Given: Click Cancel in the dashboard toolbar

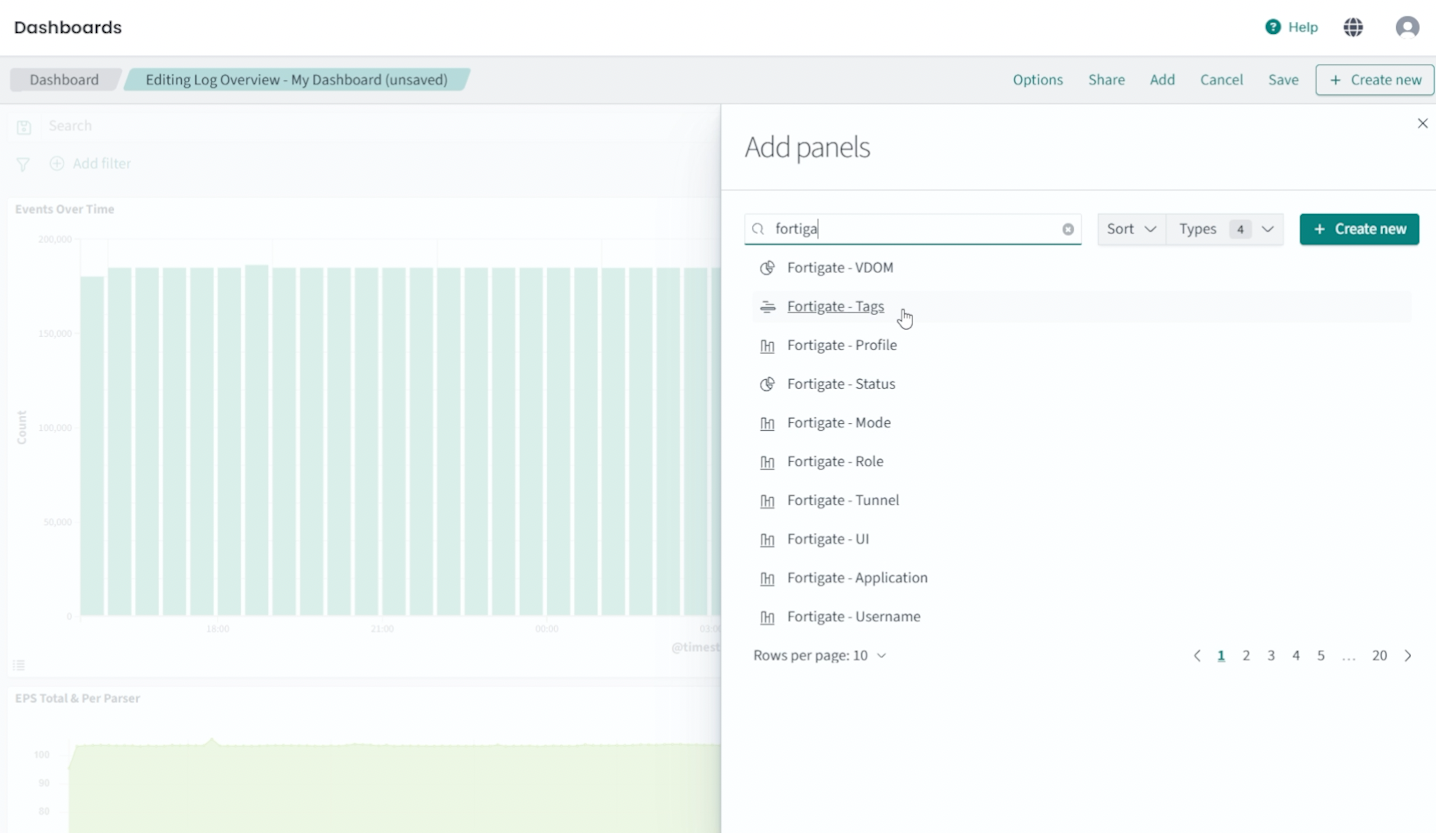Looking at the screenshot, I should (x=1222, y=80).
